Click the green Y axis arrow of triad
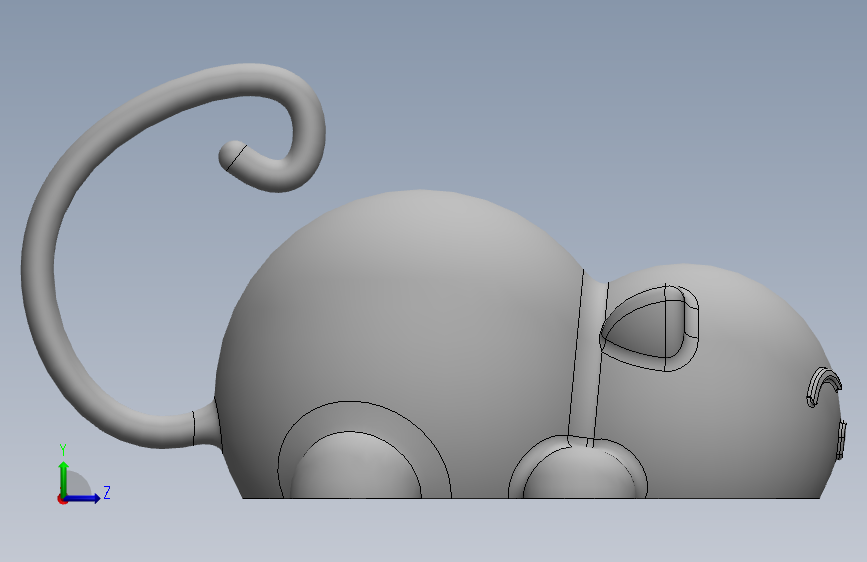Image resolution: width=867 pixels, height=562 pixels. (64, 478)
